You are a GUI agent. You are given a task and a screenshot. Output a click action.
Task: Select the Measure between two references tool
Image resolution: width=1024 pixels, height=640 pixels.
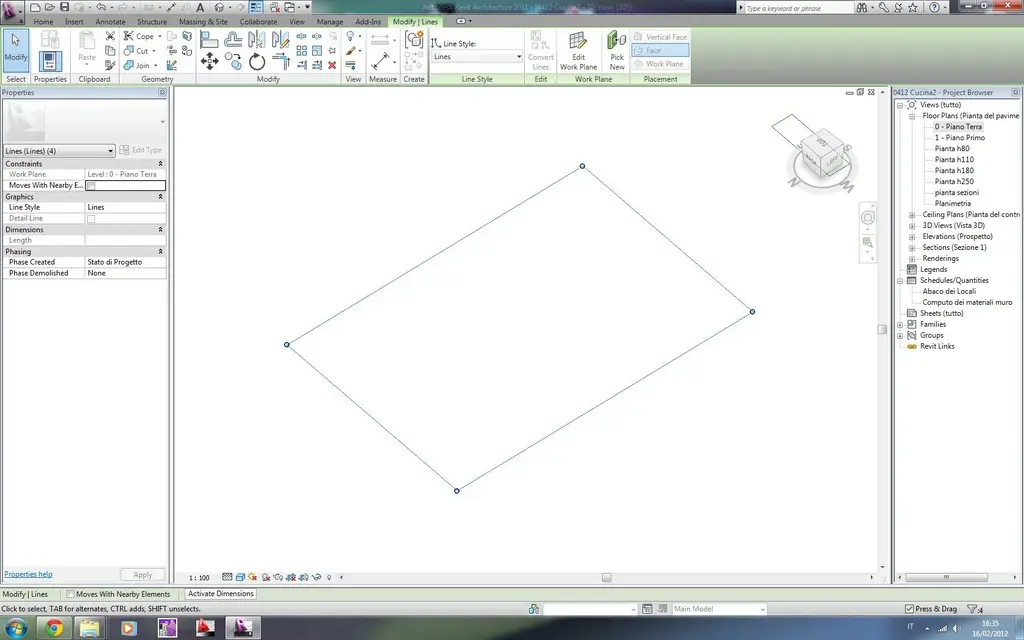tap(380, 62)
